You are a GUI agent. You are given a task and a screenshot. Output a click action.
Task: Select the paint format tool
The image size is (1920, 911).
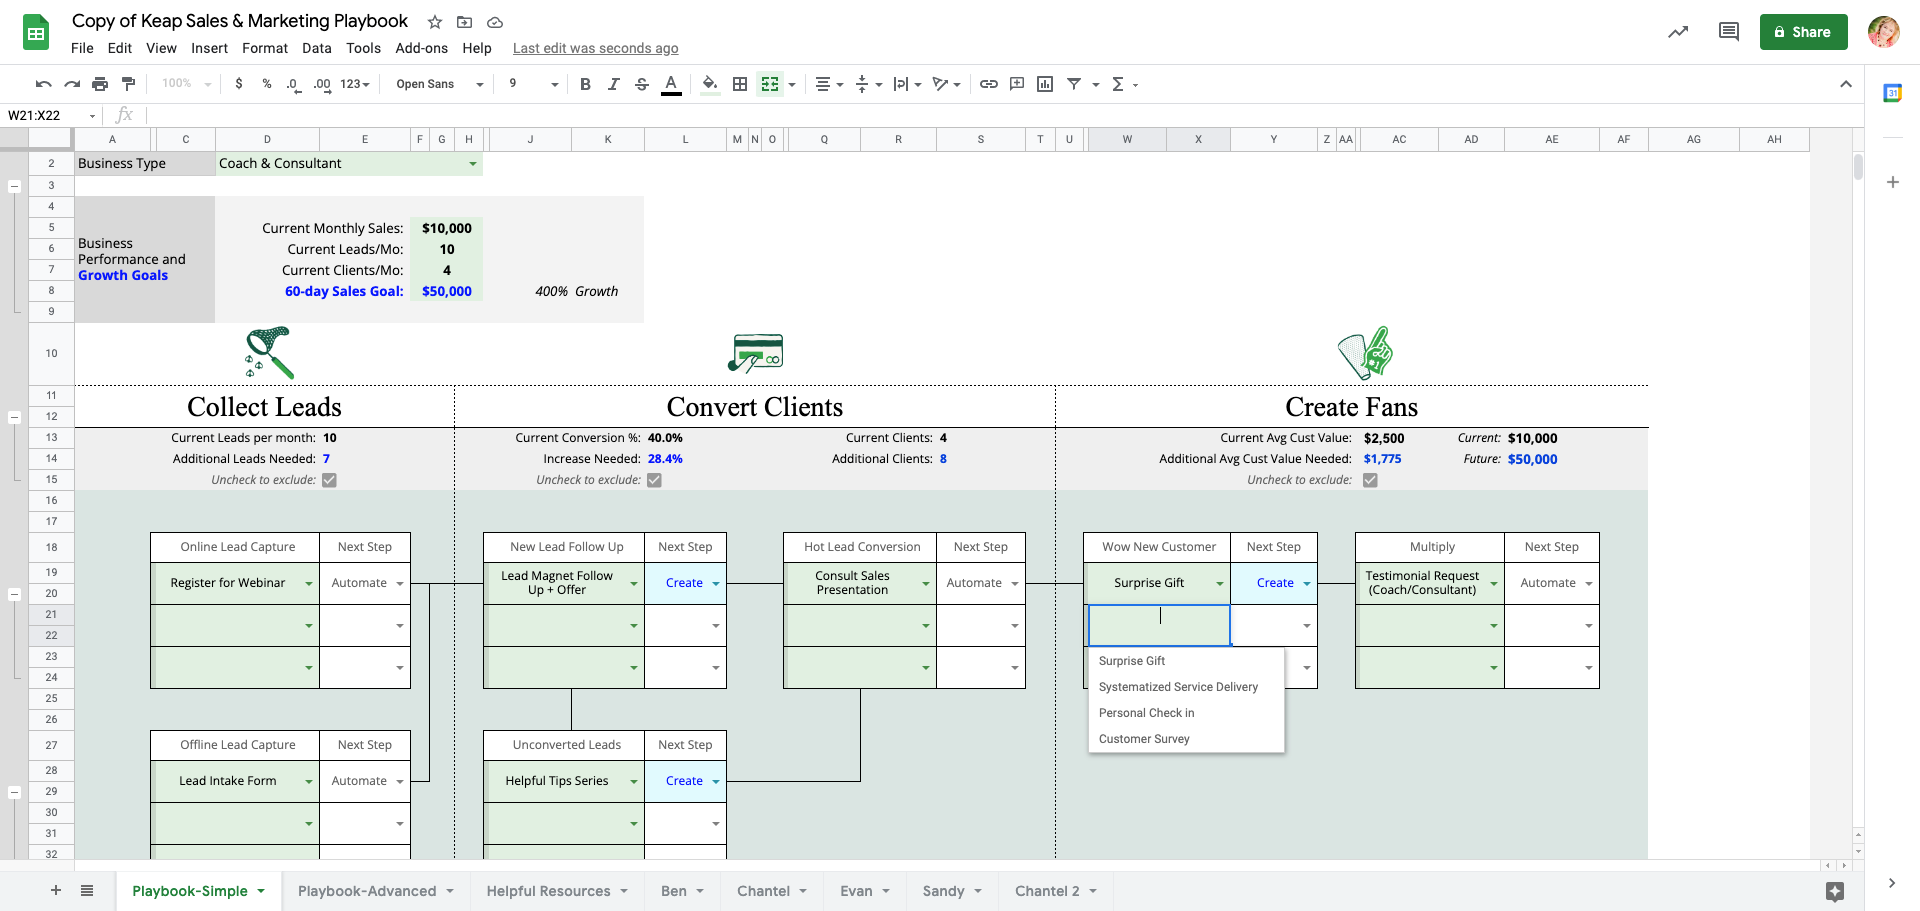tap(128, 84)
